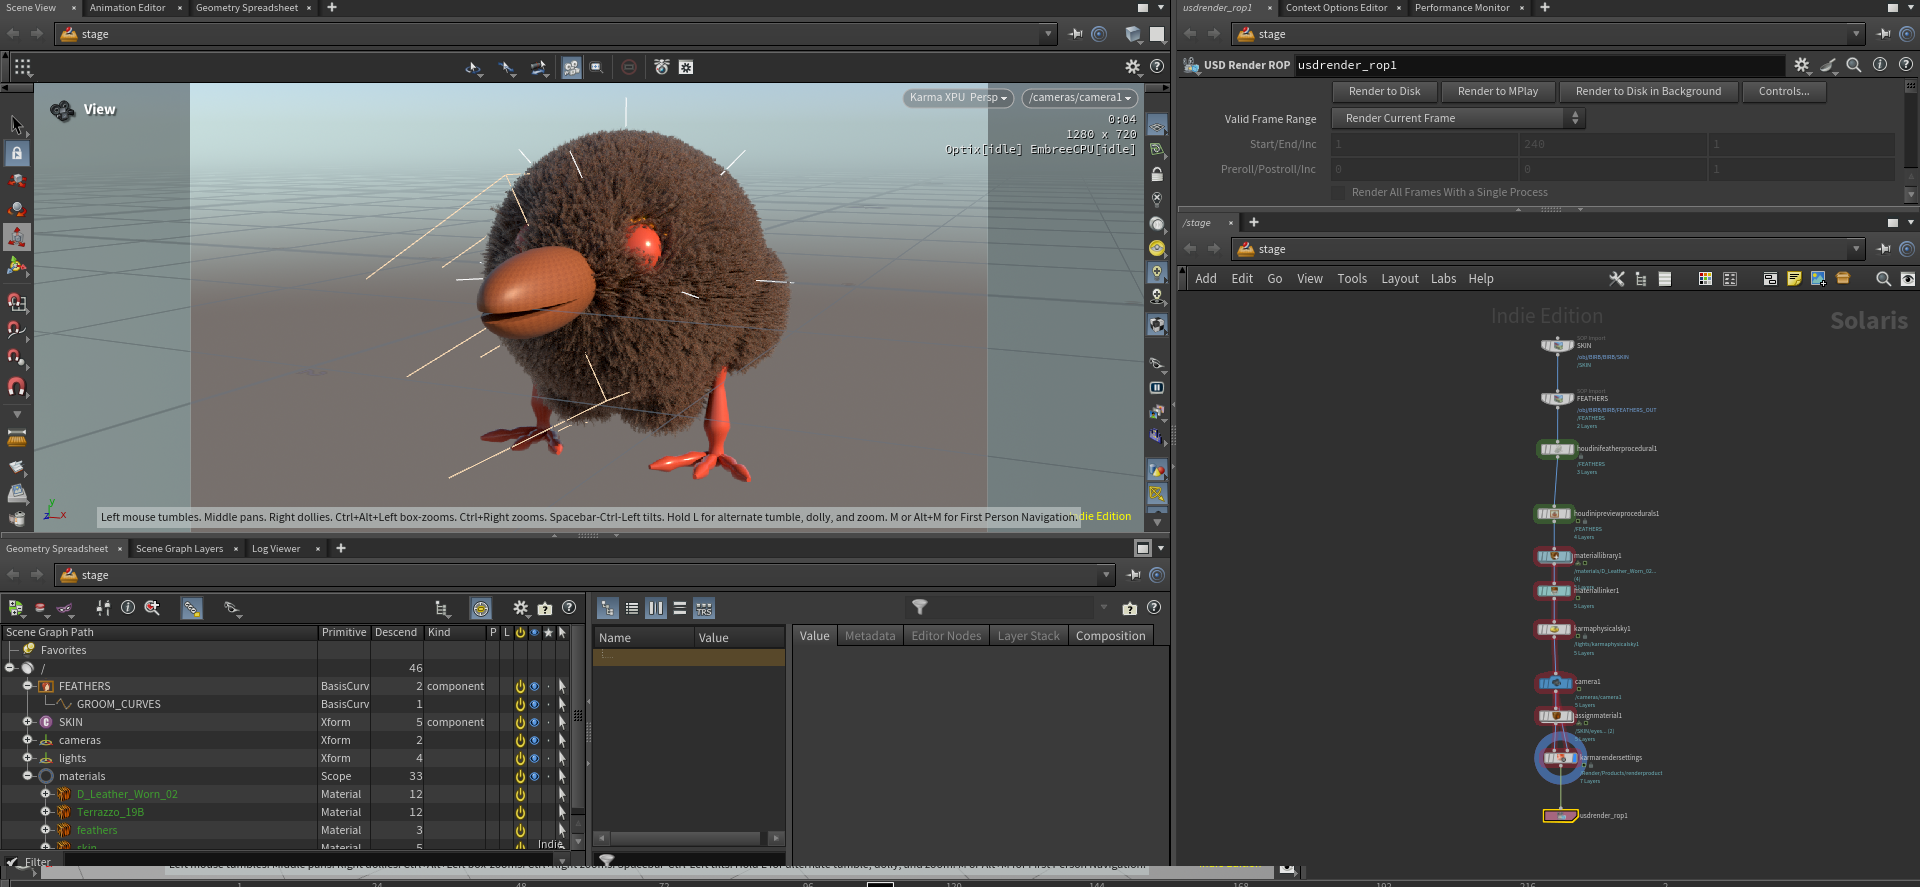Click the Render to MPlay button
The width and height of the screenshot is (1920, 887).
[1498, 91]
